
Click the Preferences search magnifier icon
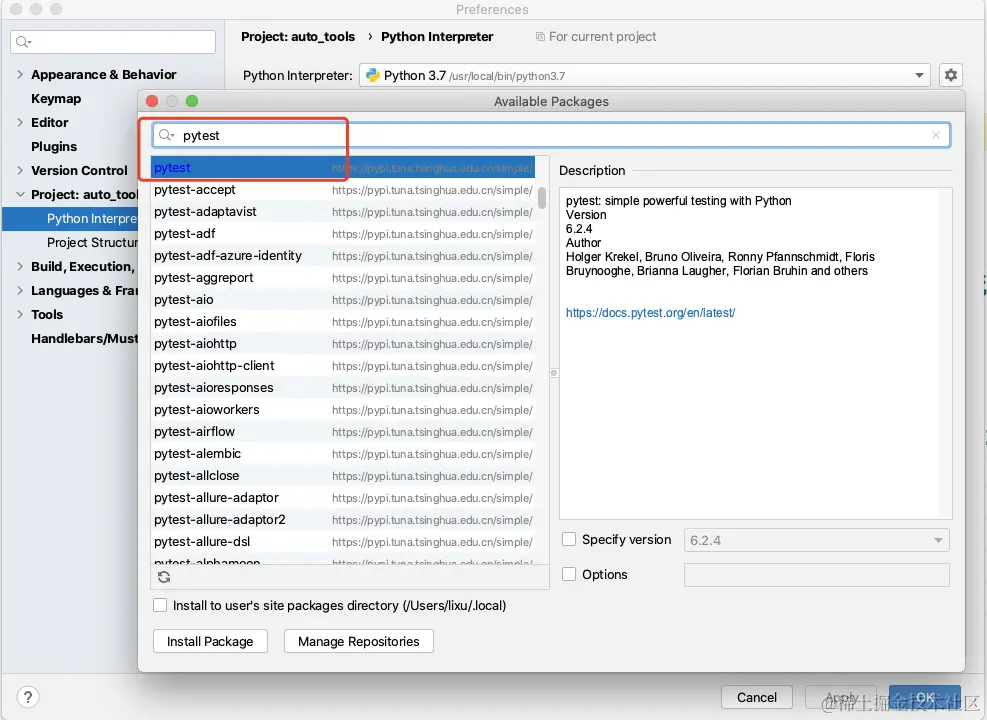[x=23, y=42]
